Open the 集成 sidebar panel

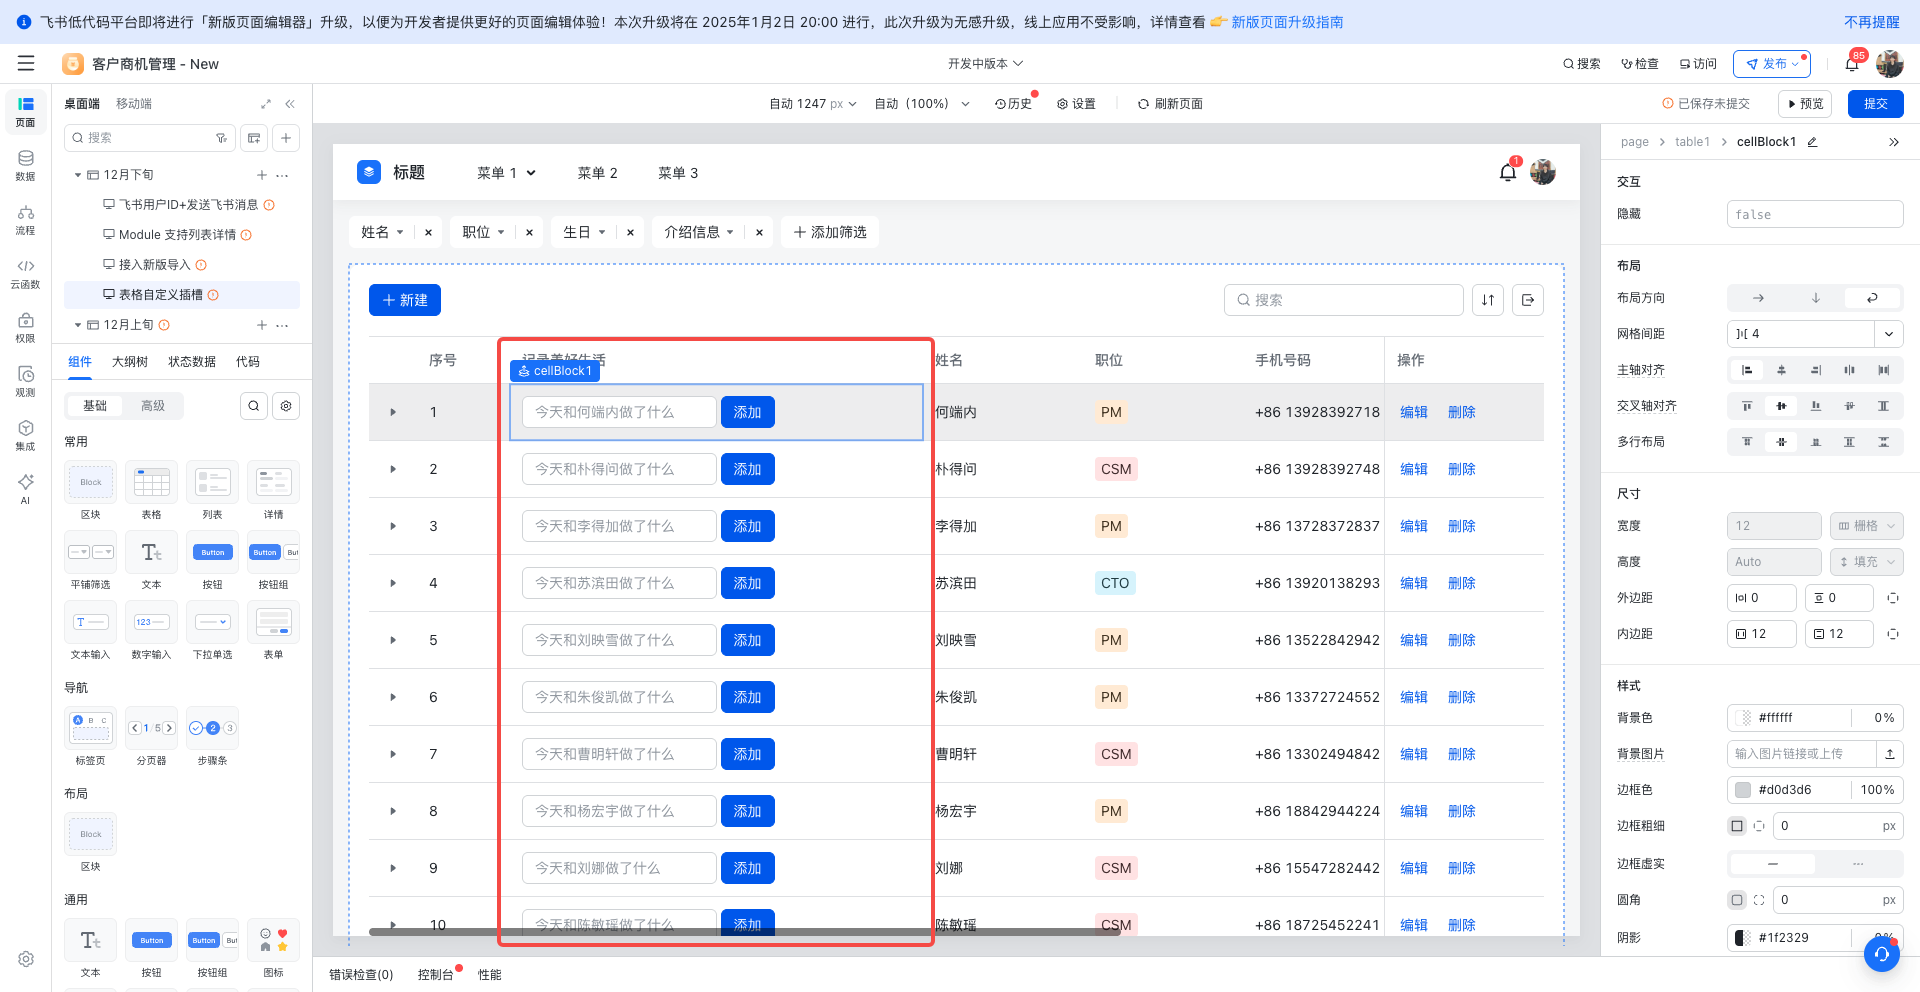pyautogui.click(x=26, y=435)
